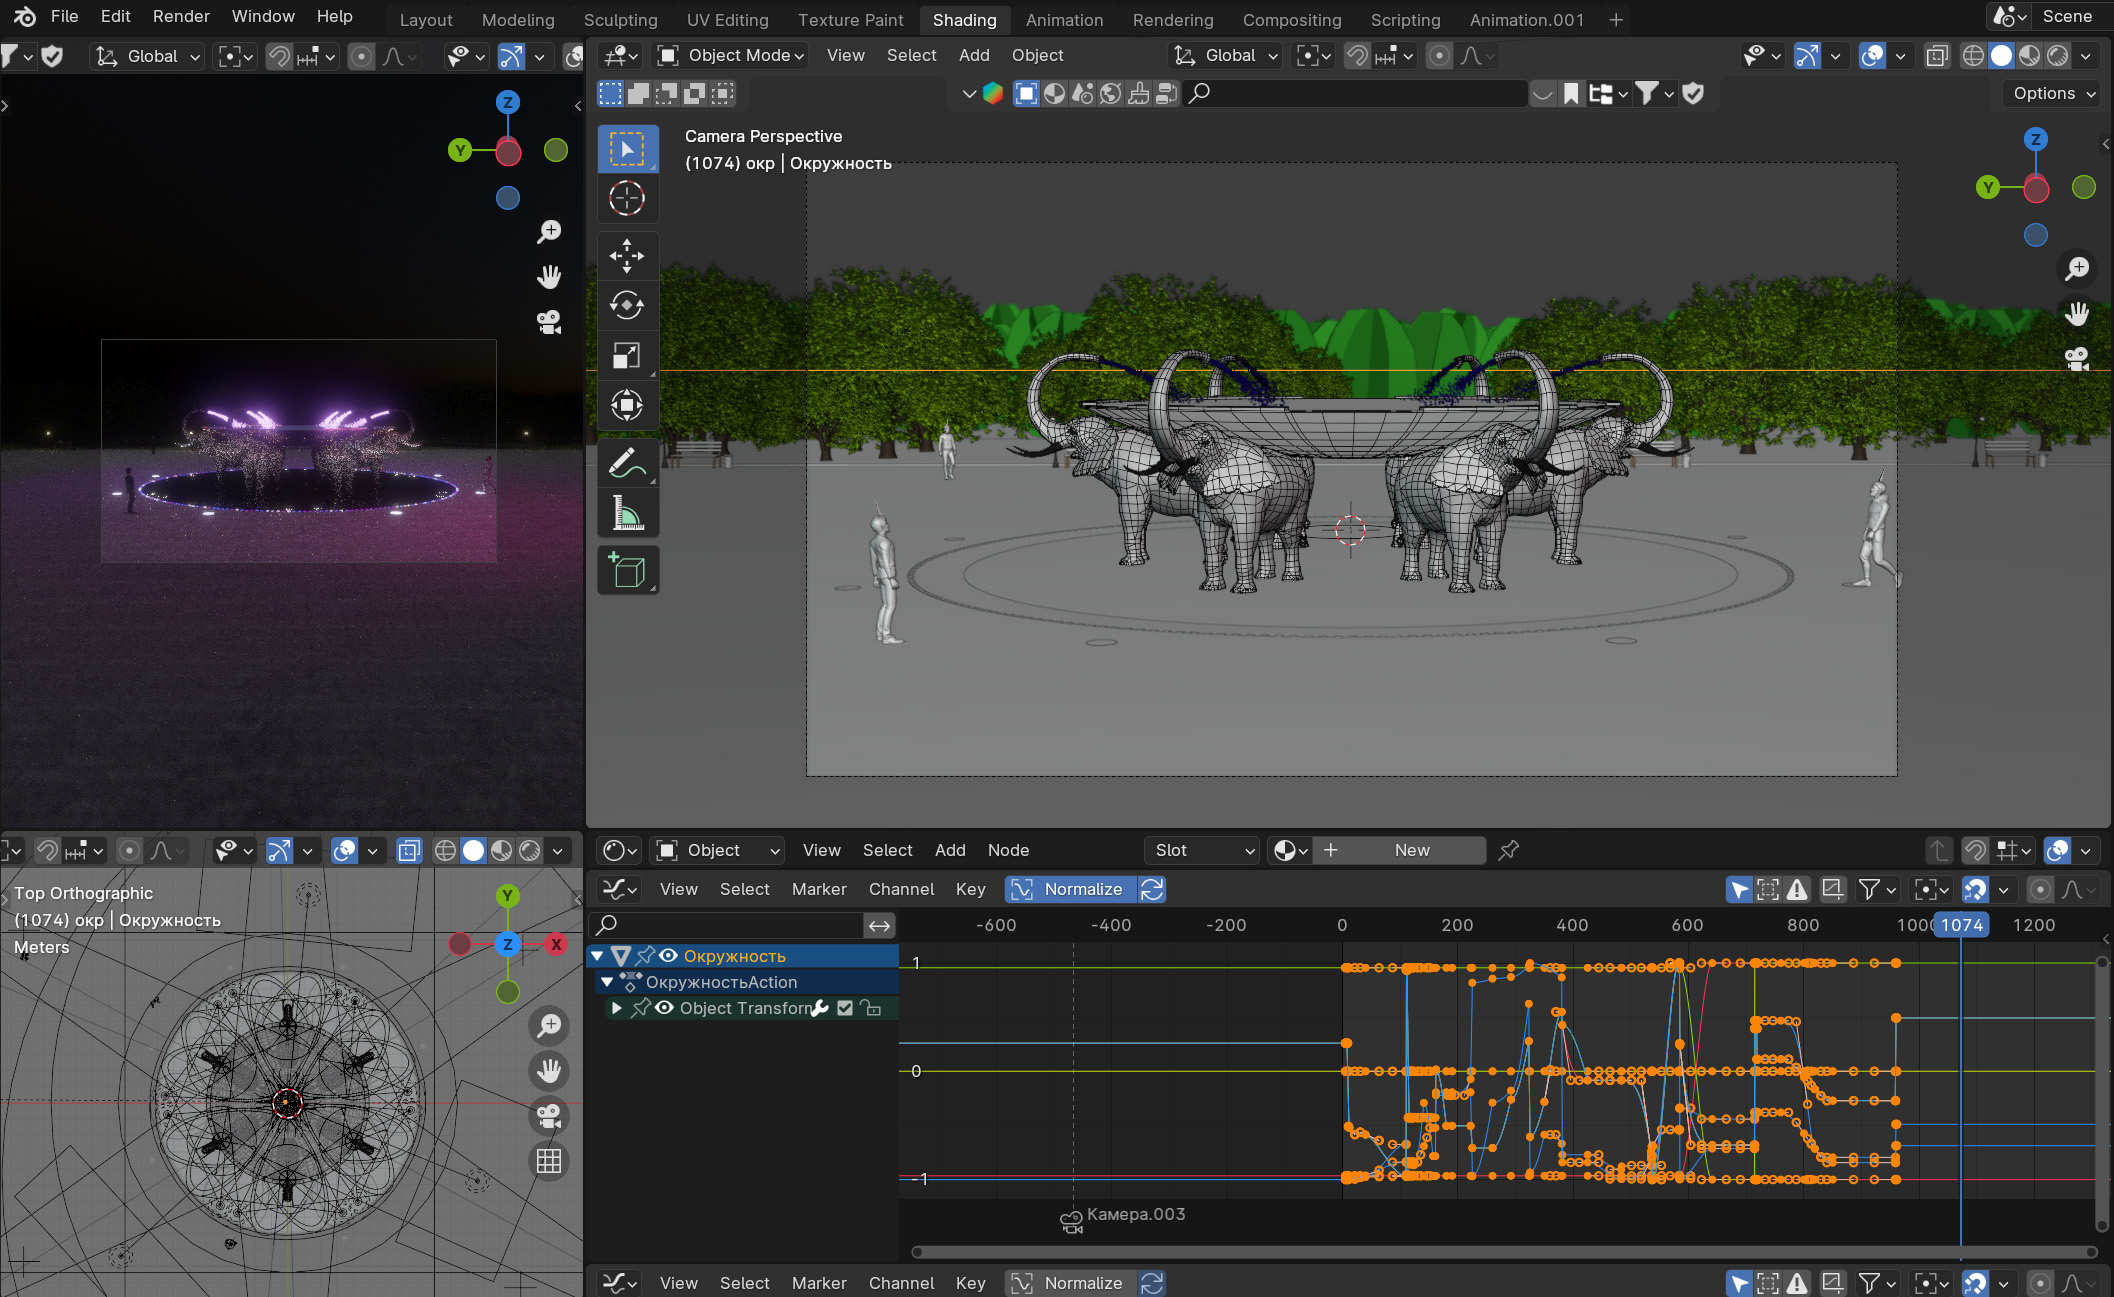The height and width of the screenshot is (1297, 2114).
Task: Click the New material button
Action: pos(1411,850)
